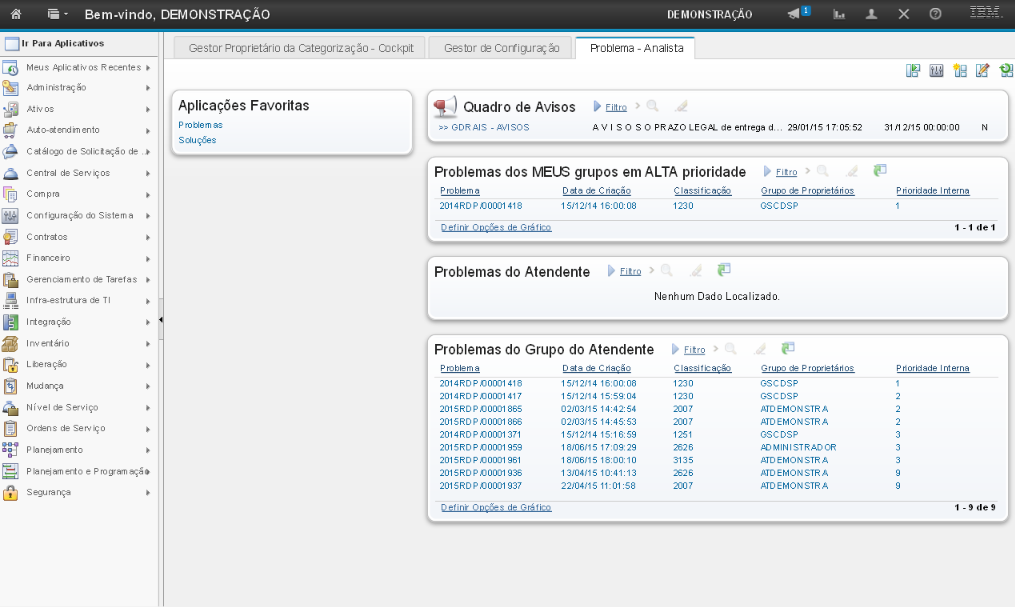The width and height of the screenshot is (1015, 607).
Task: Click the green refresh icon at toolbar's right end
Action: point(1005,70)
